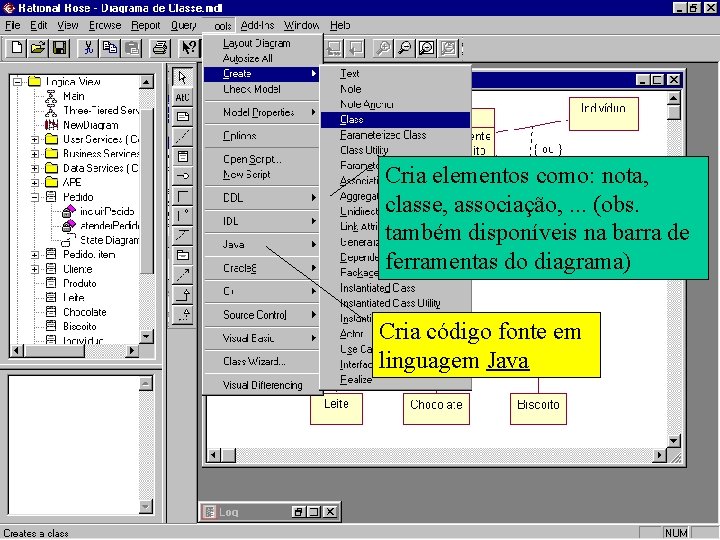The image size is (720, 540).
Task: Choose Layout Diagram from Tools menu
Action: pos(261,43)
